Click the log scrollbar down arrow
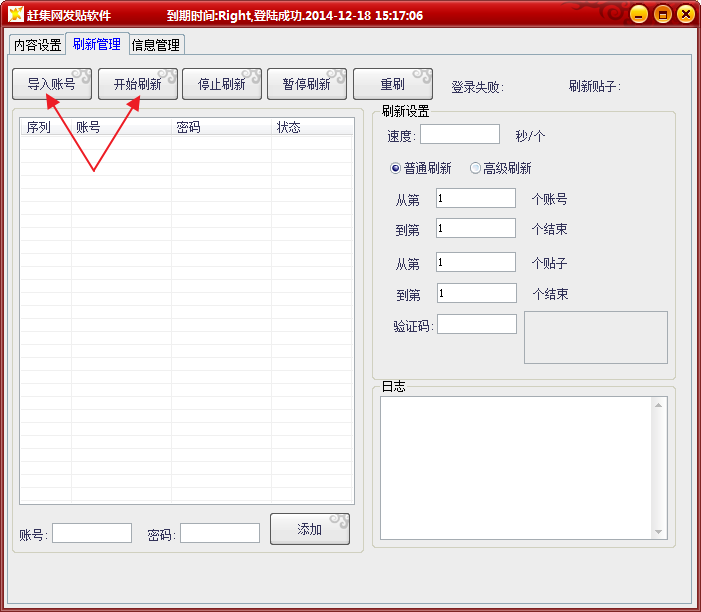The height and width of the screenshot is (612, 701). click(659, 532)
